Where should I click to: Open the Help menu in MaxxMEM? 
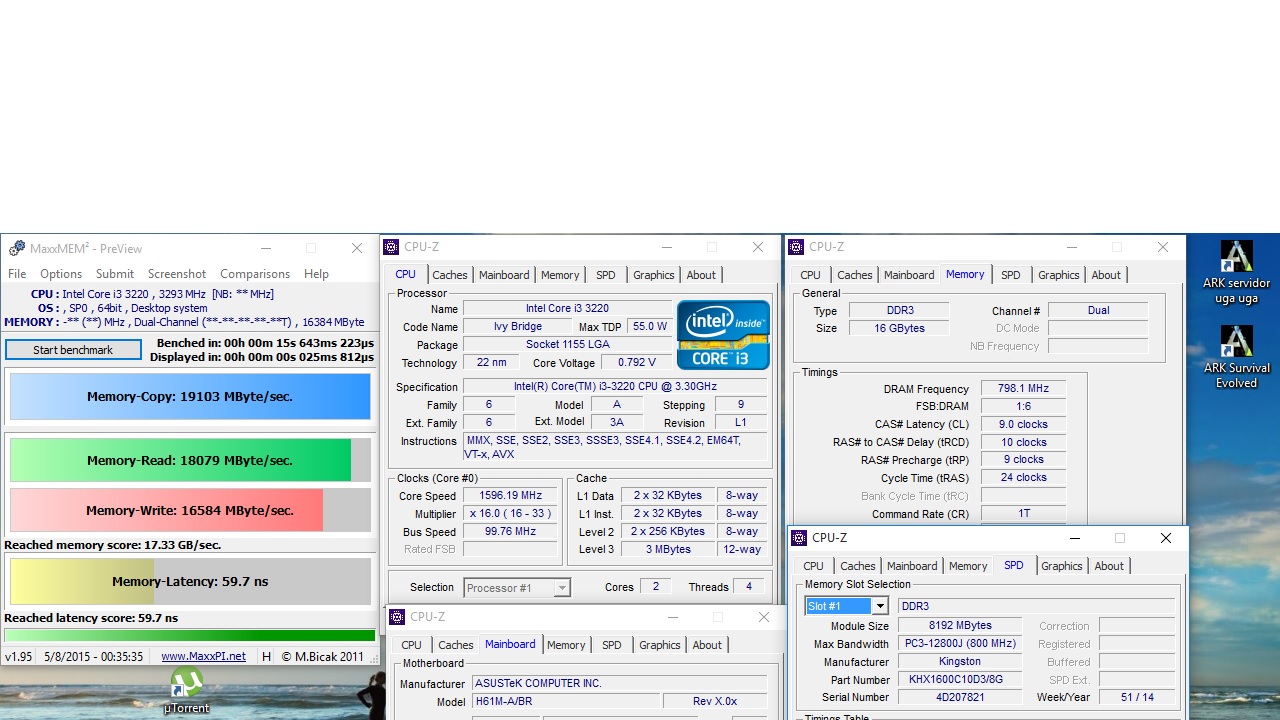(x=316, y=274)
